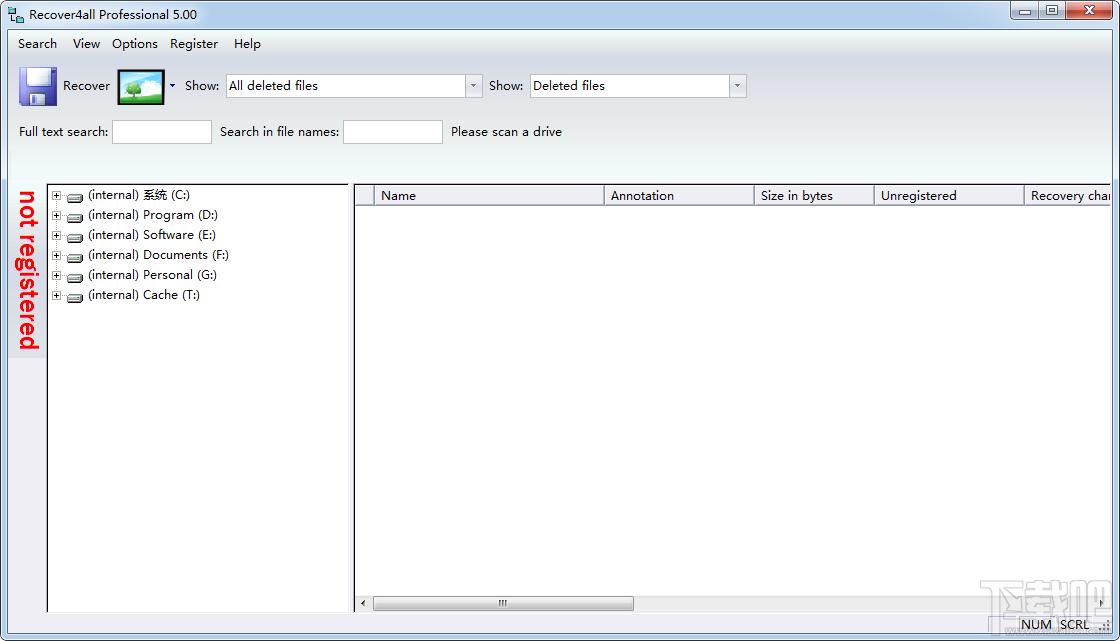Click the floppy disk Recover icon
The image size is (1120, 641).
tap(38, 86)
